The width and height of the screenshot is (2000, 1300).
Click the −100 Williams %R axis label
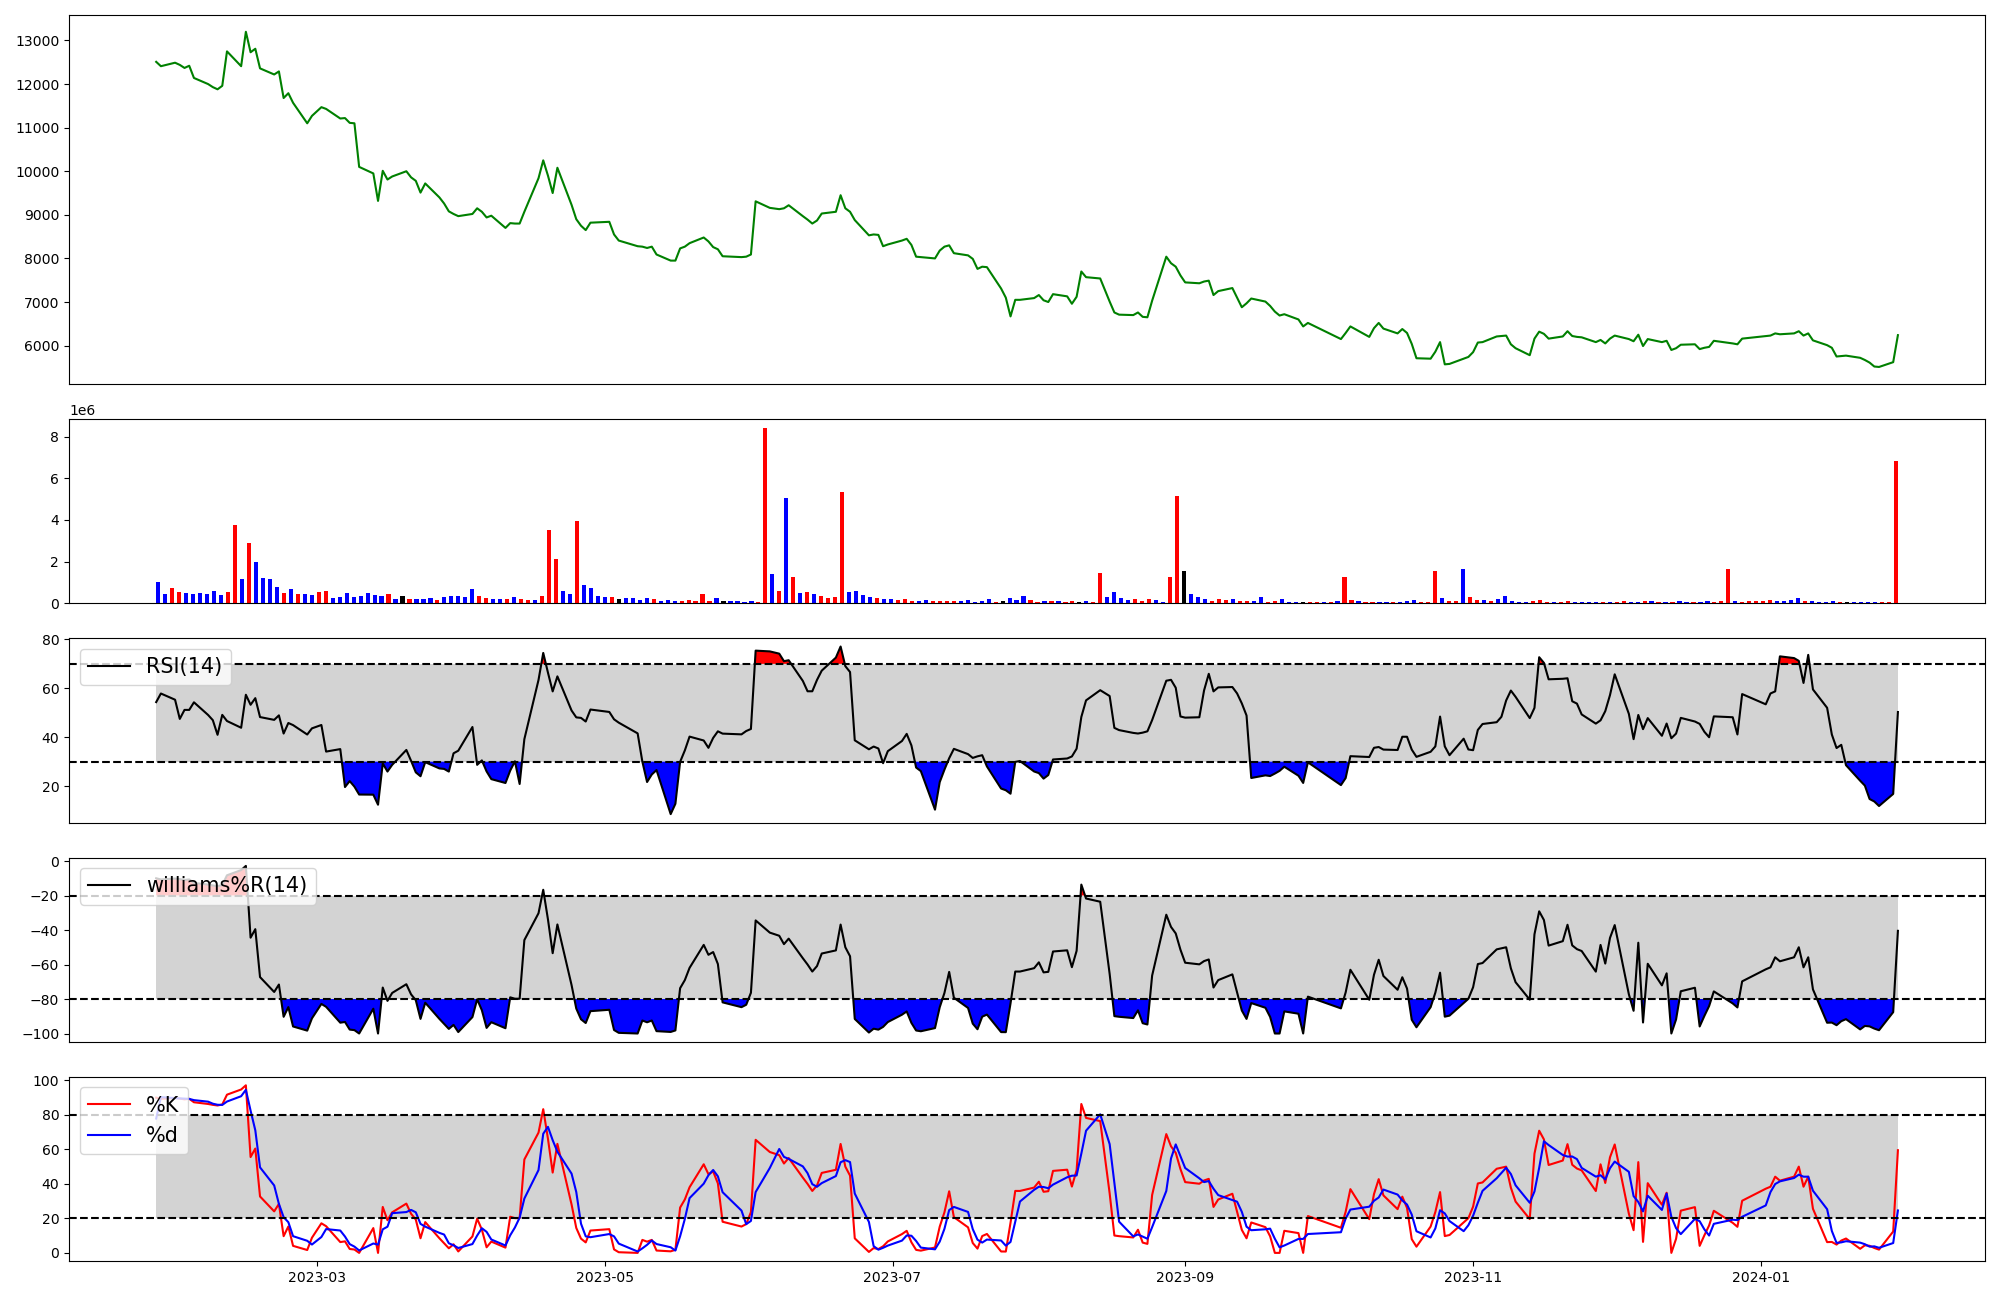tap(41, 1034)
